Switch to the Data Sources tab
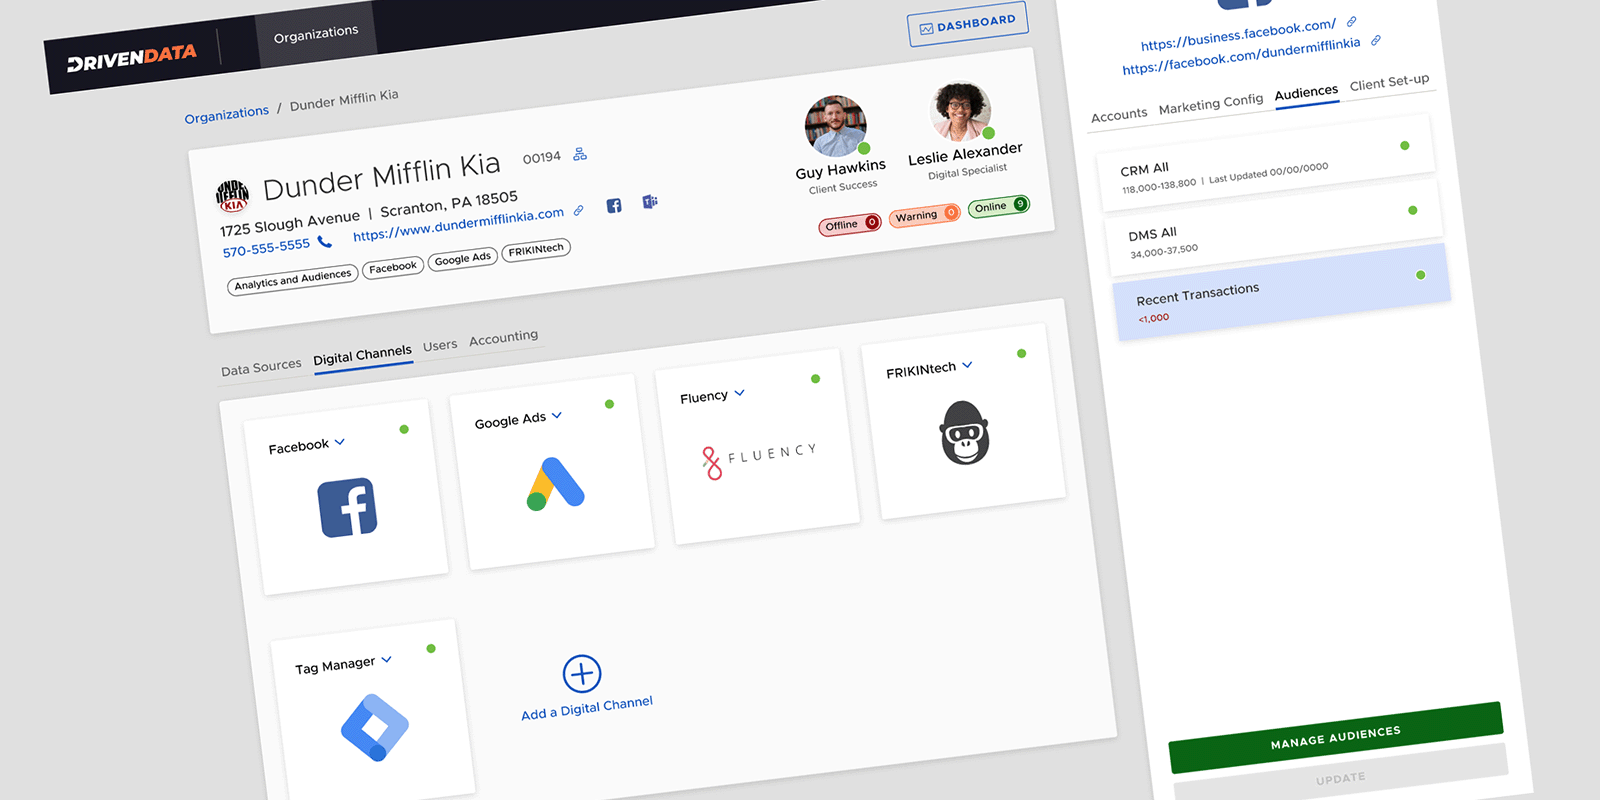 (261, 367)
